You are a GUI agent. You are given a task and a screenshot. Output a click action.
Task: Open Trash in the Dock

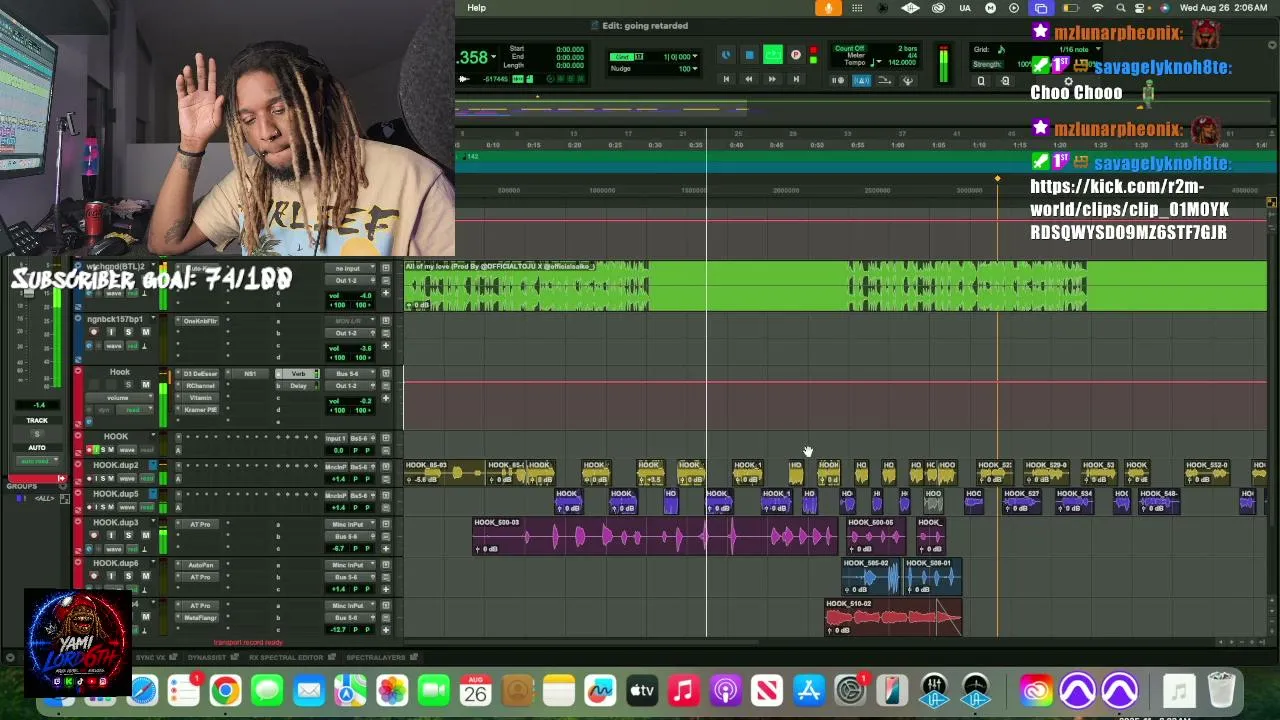[x=1221, y=690]
